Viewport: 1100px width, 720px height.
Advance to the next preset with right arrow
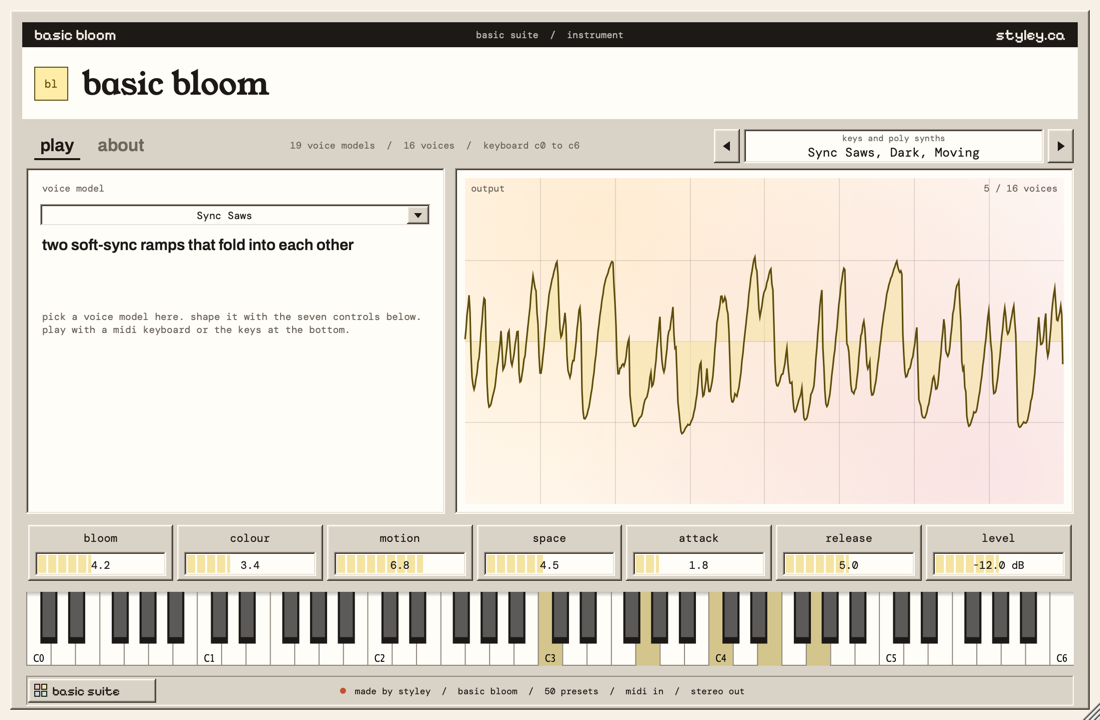pos(1061,146)
